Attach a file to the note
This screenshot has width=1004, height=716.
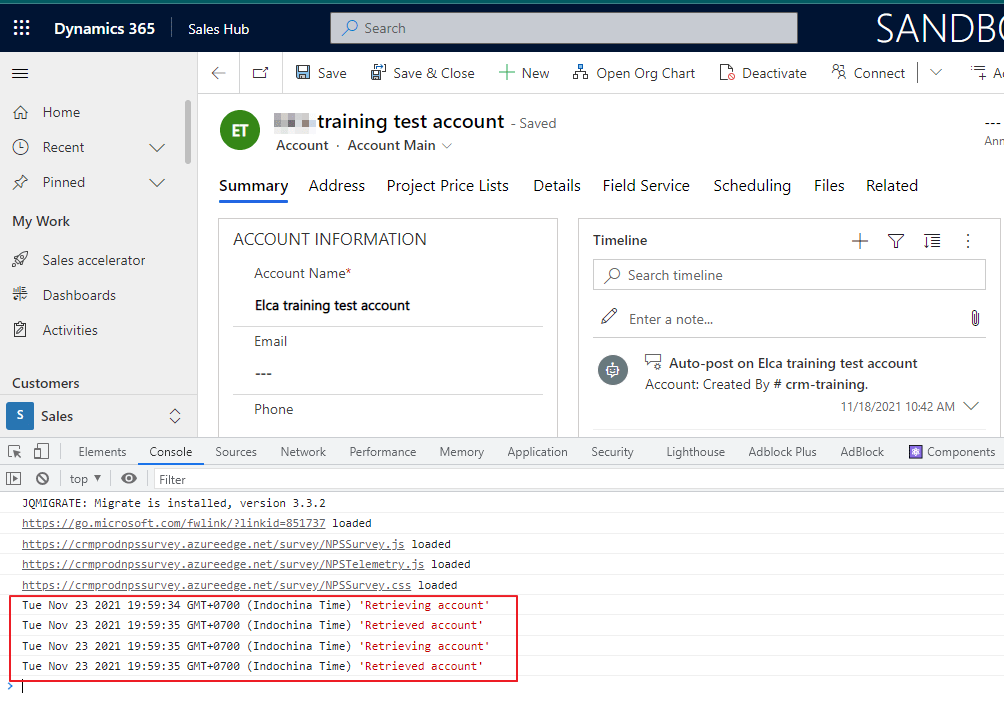[x=975, y=318]
